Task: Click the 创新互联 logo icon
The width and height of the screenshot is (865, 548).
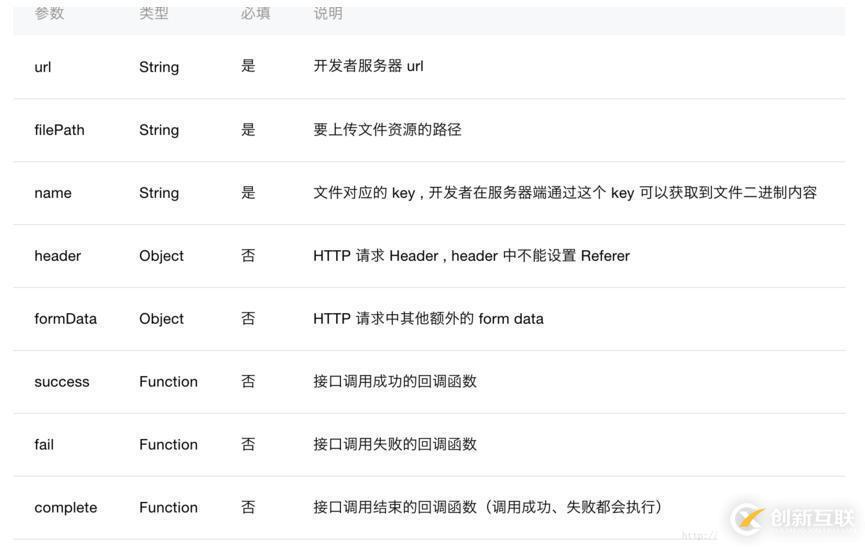Action: pyautogui.click(x=747, y=518)
